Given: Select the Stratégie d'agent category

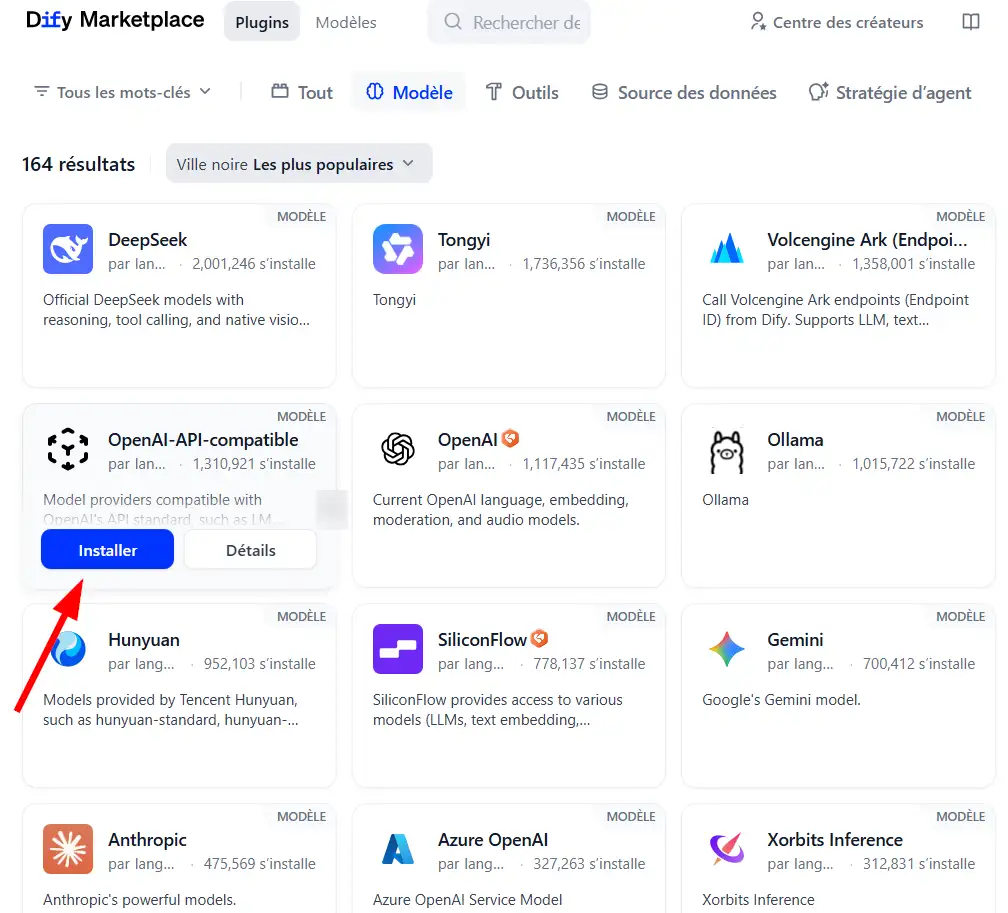Looking at the screenshot, I should tap(890, 92).
